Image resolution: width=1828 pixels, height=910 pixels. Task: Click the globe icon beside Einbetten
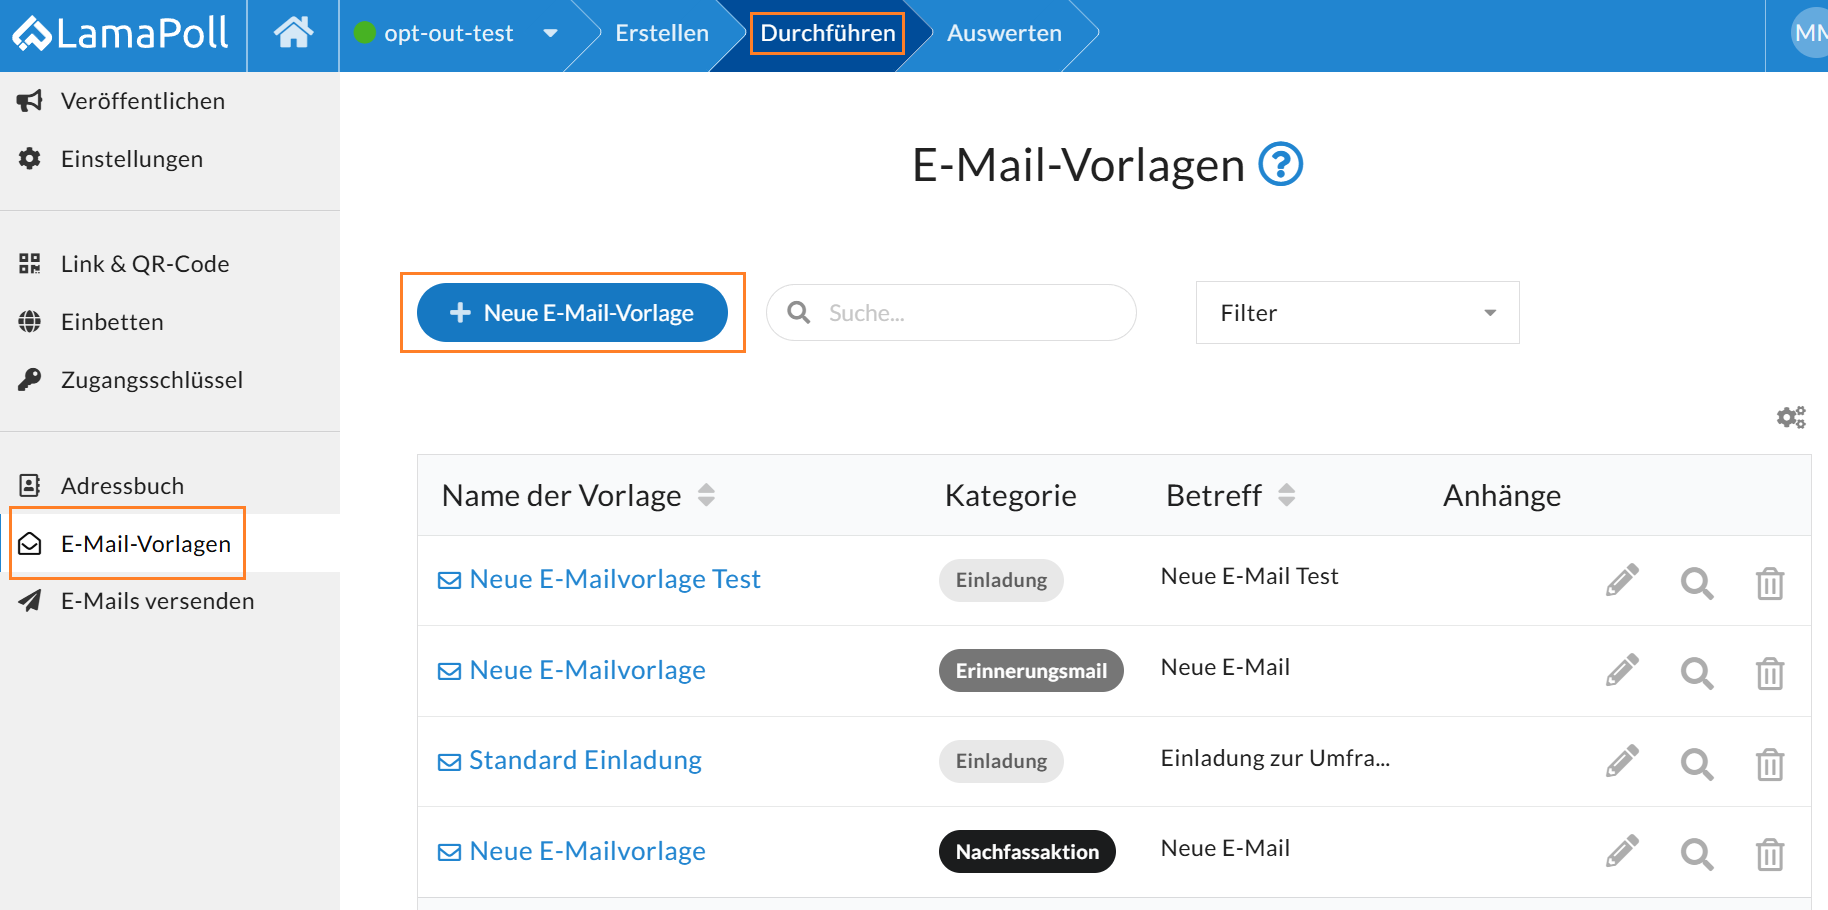pyautogui.click(x=30, y=322)
